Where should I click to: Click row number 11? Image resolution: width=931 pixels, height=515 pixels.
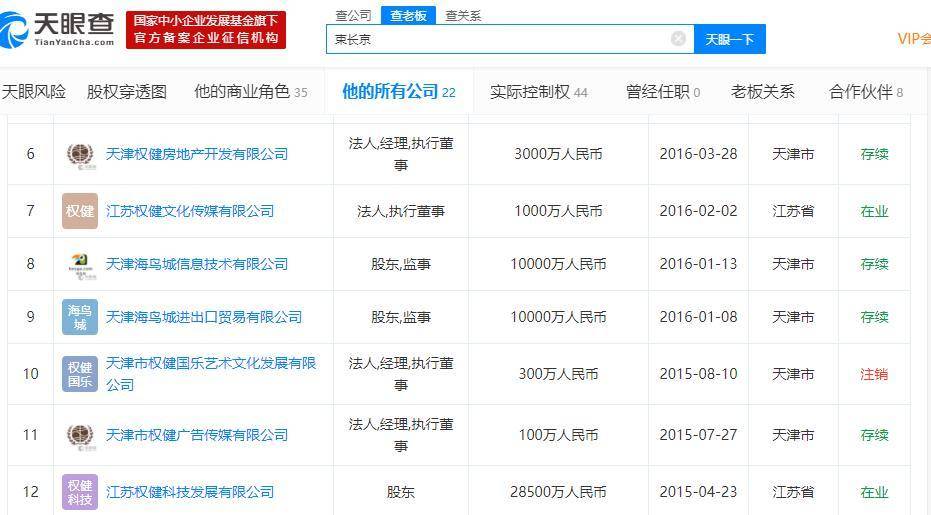click(30, 435)
